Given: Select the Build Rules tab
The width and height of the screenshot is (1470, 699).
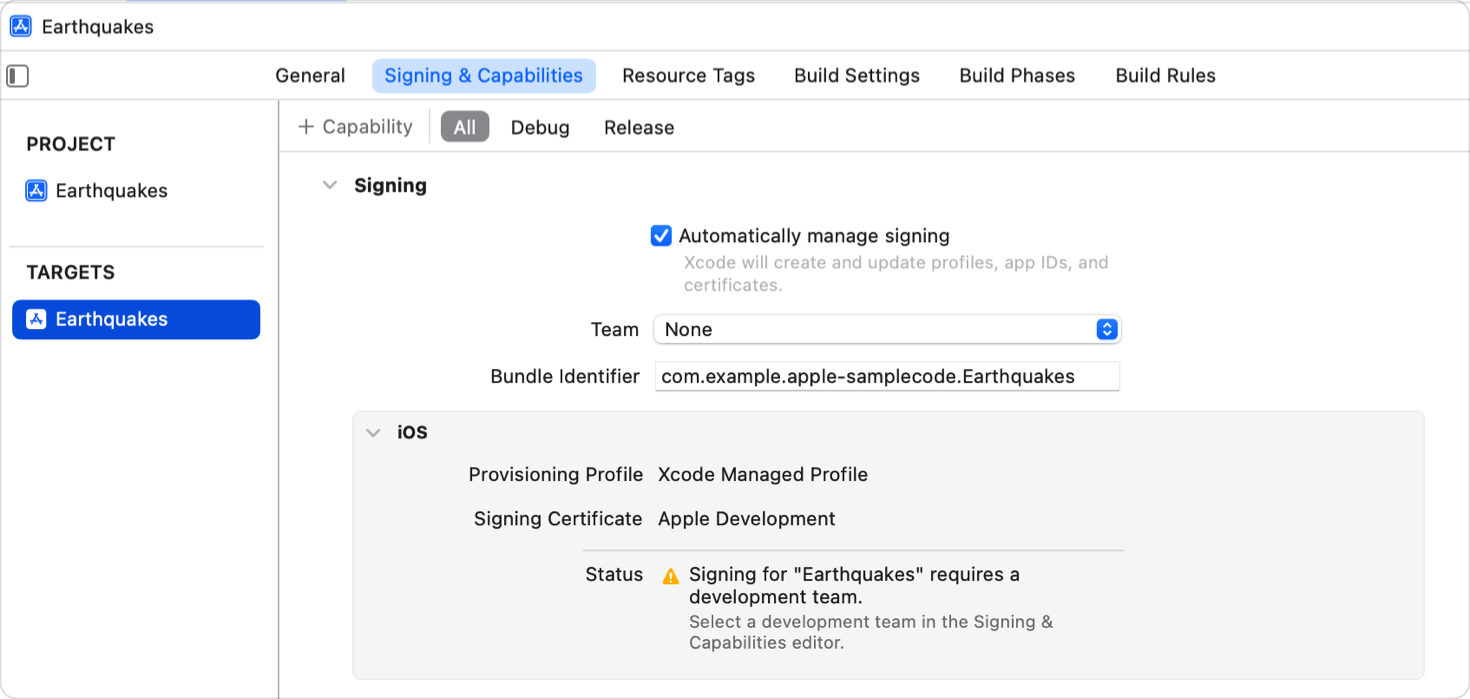Looking at the screenshot, I should pos(1165,76).
